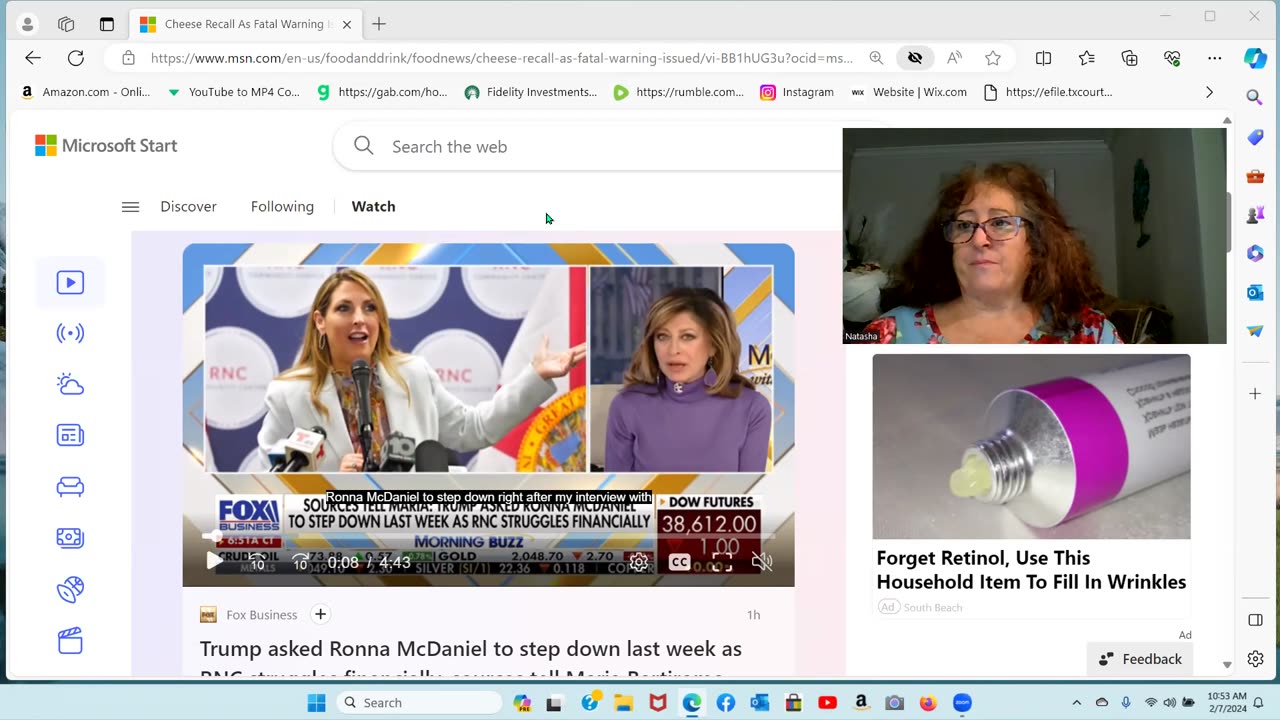1280x720 pixels.
Task: Open the Favorites list
Action: pyautogui.click(x=1087, y=58)
